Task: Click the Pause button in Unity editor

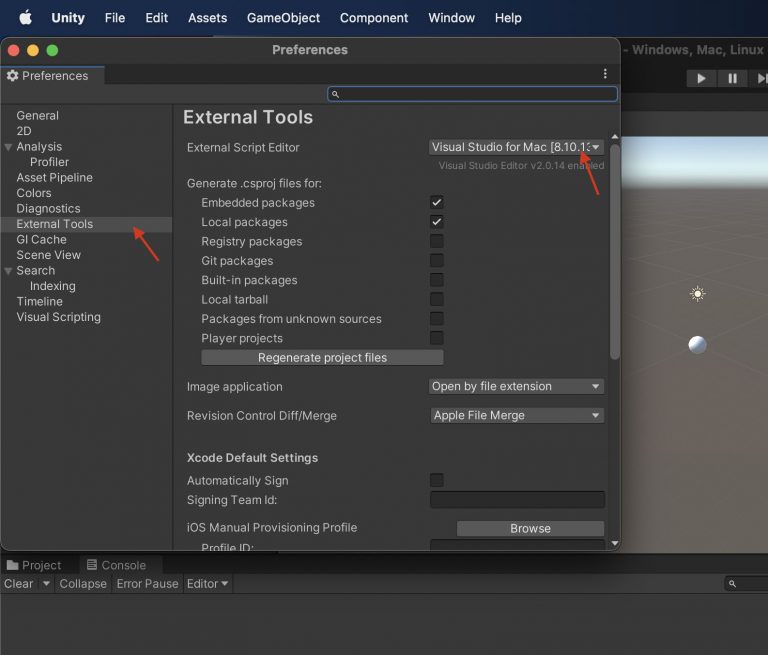Action: pos(732,78)
